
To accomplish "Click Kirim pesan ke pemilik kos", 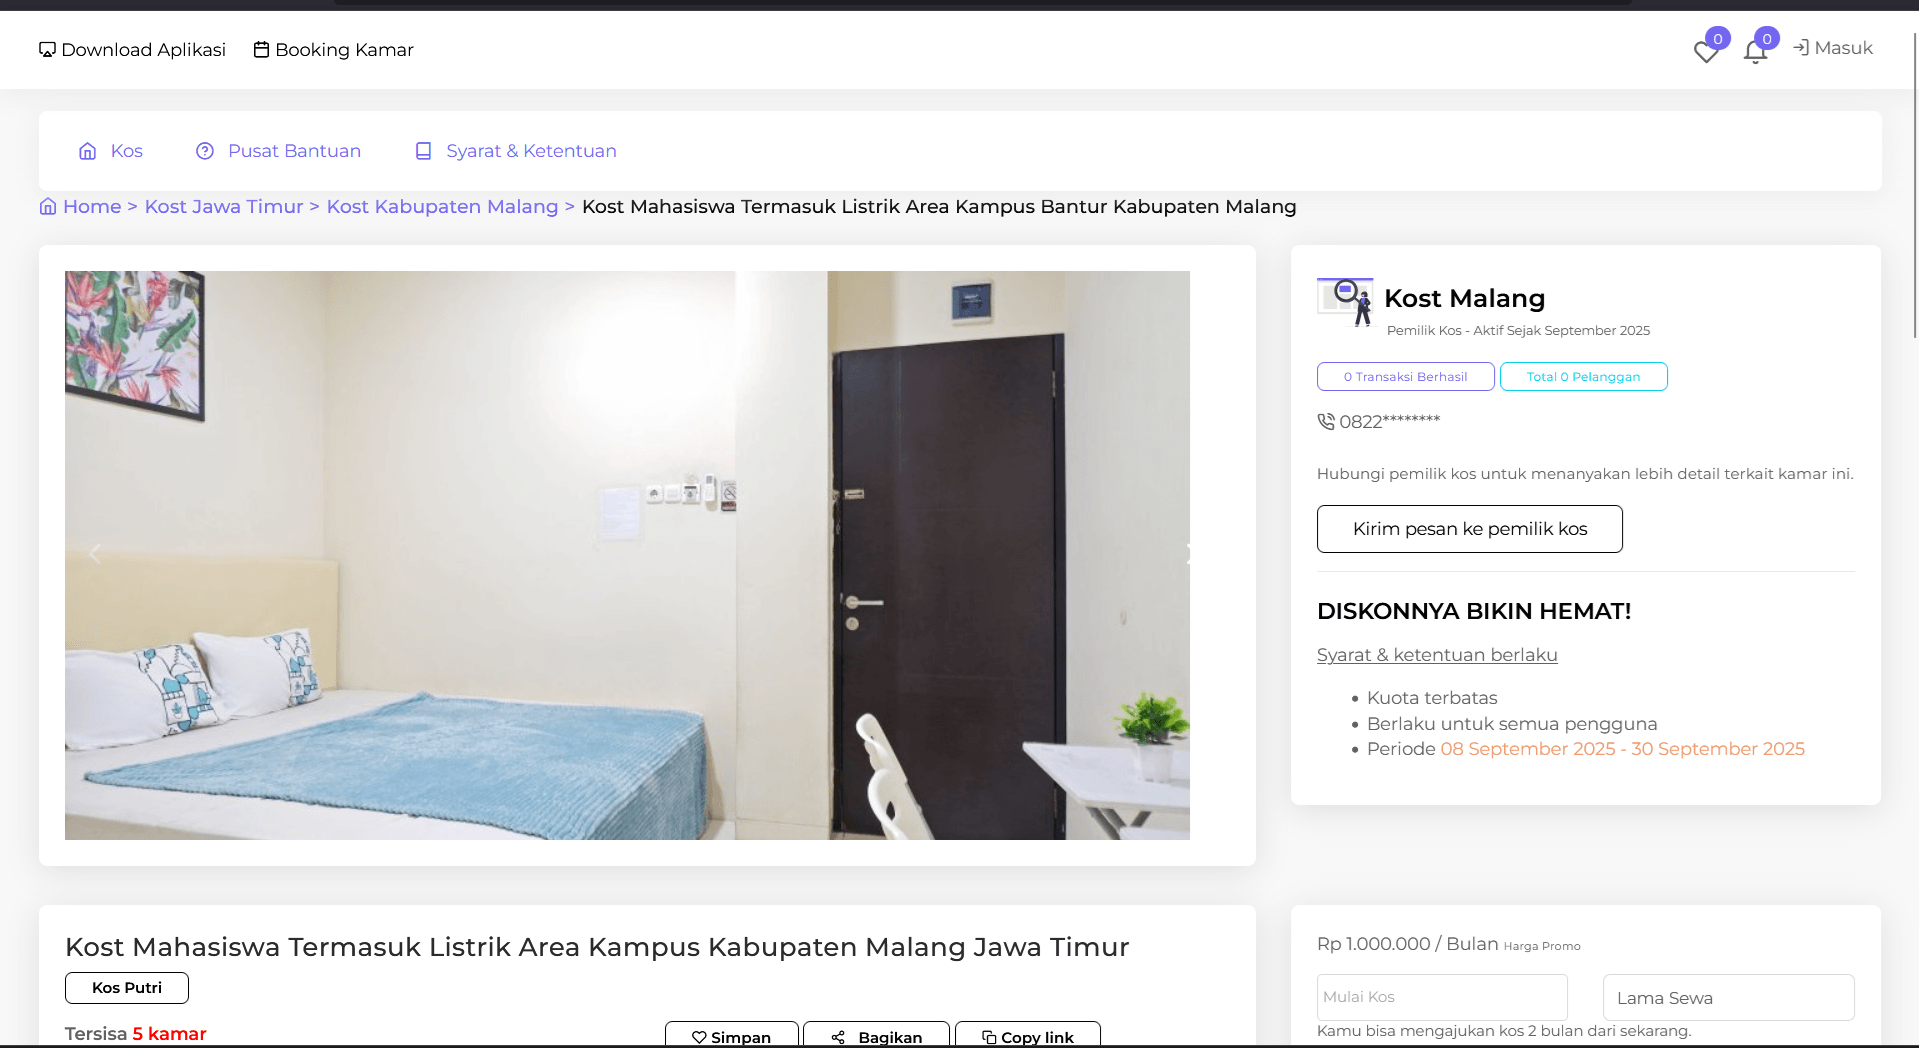I will click(1469, 529).
